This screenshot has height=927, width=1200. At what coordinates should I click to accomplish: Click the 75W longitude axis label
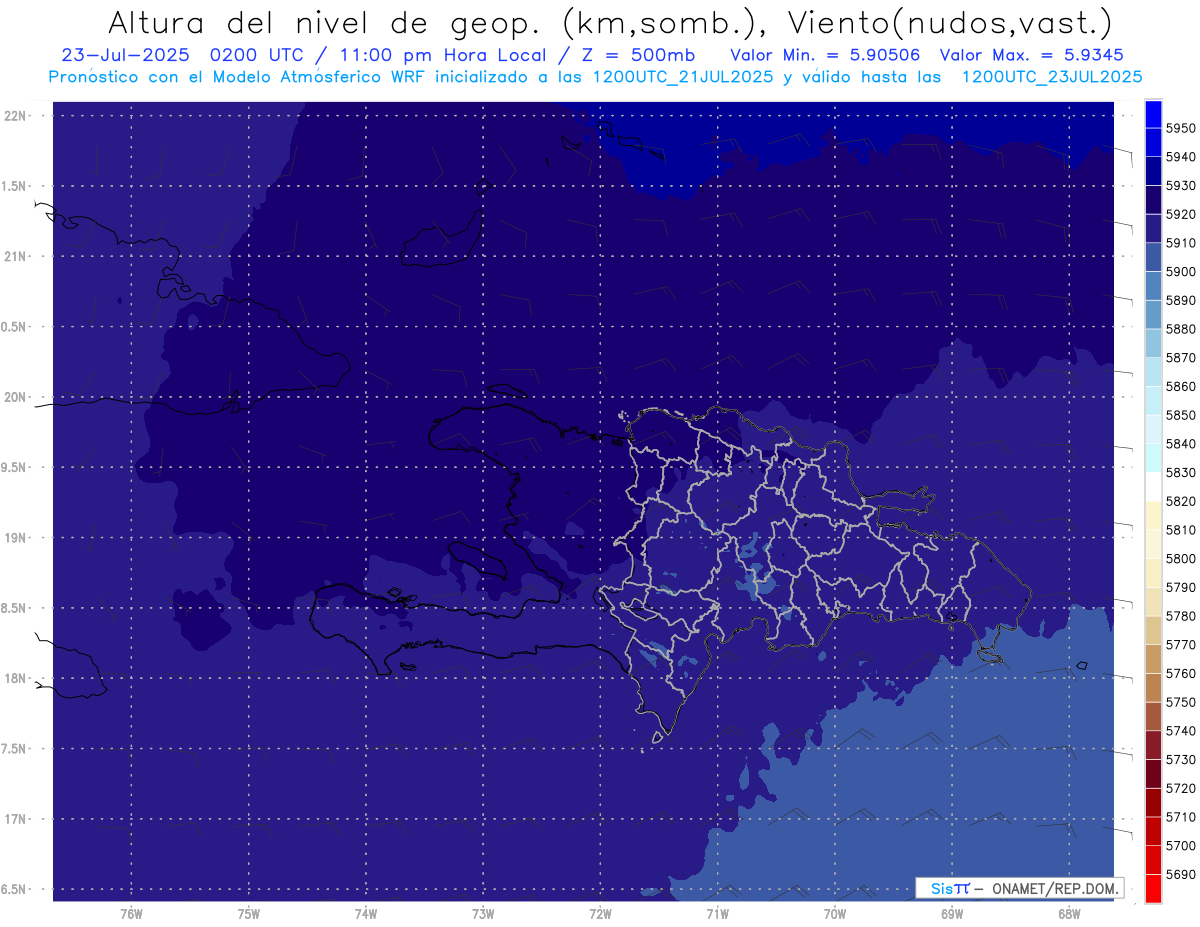(x=249, y=914)
